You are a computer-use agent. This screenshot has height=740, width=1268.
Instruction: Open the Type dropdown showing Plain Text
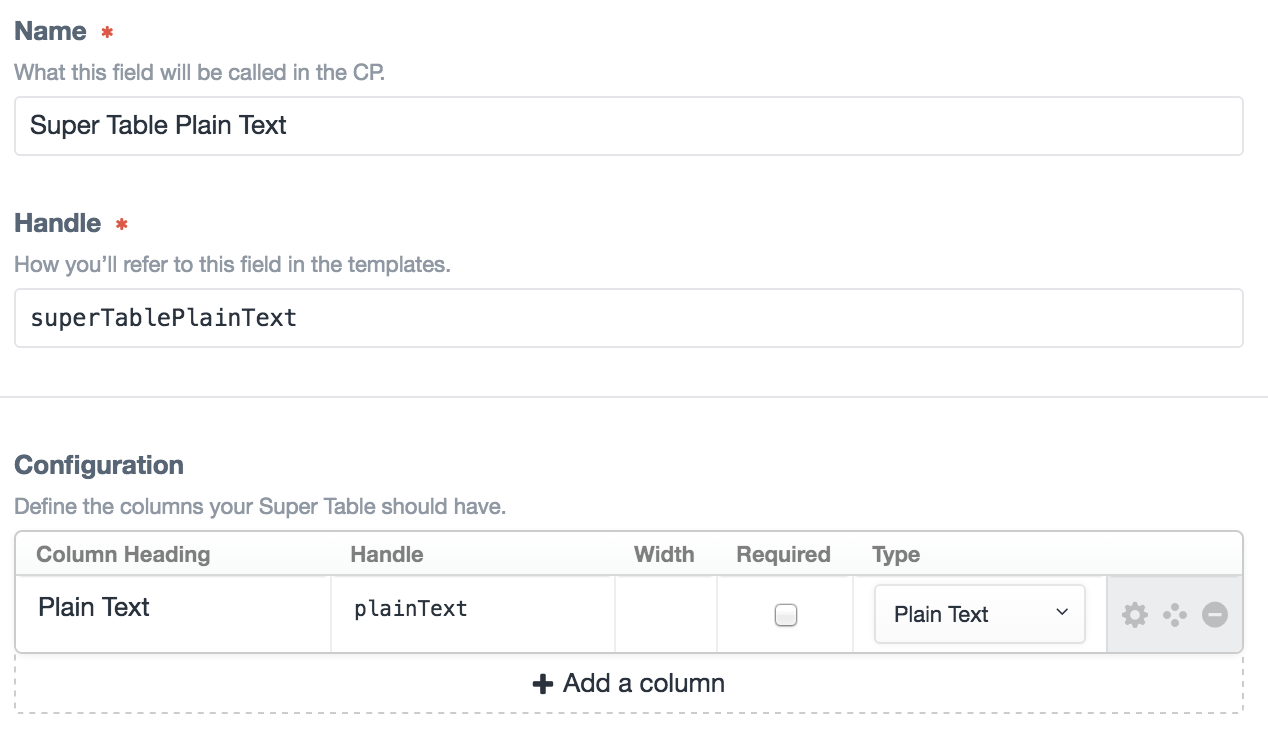[979, 614]
